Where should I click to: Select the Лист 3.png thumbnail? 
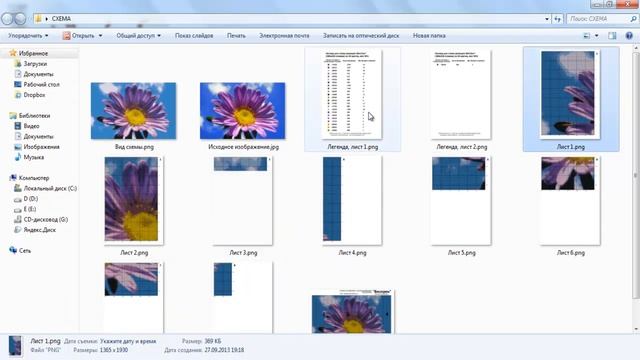(243, 201)
